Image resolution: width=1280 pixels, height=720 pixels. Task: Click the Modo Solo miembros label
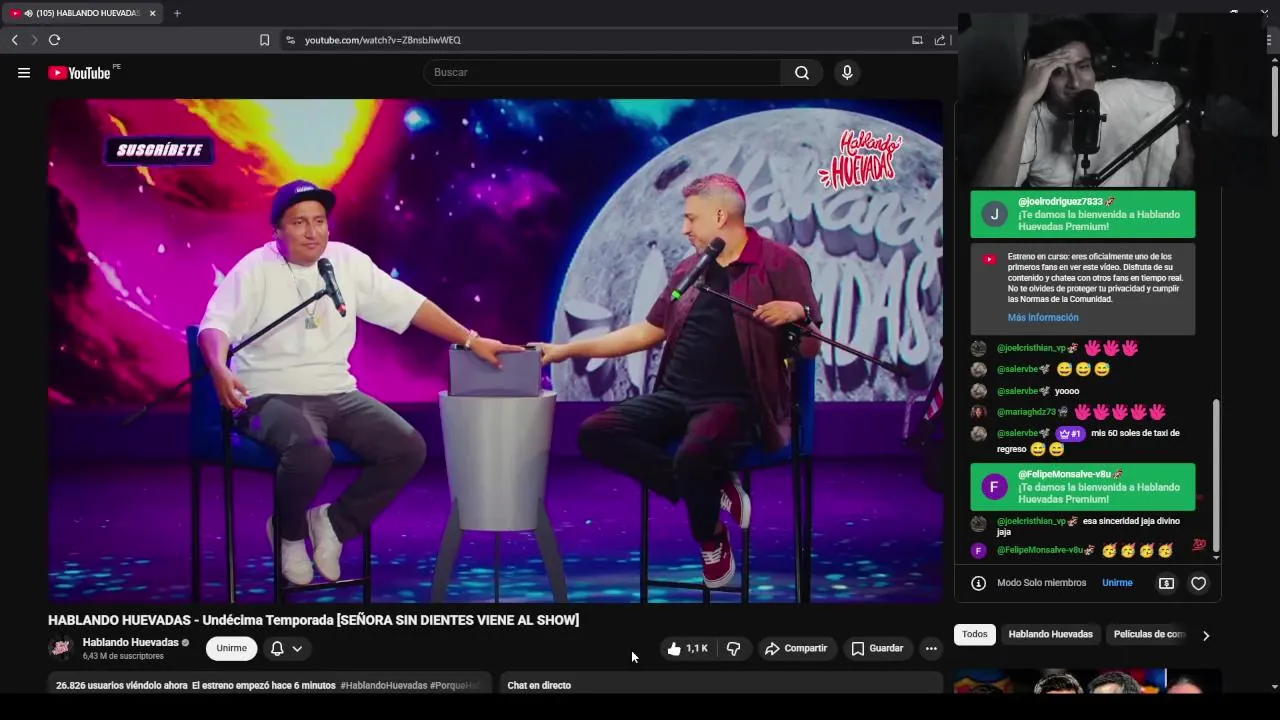point(1041,583)
